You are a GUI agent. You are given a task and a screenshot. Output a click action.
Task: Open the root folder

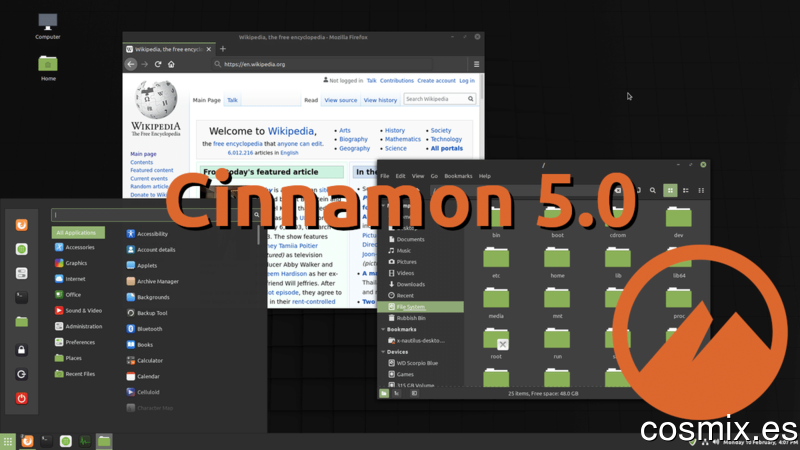[x=496, y=343]
